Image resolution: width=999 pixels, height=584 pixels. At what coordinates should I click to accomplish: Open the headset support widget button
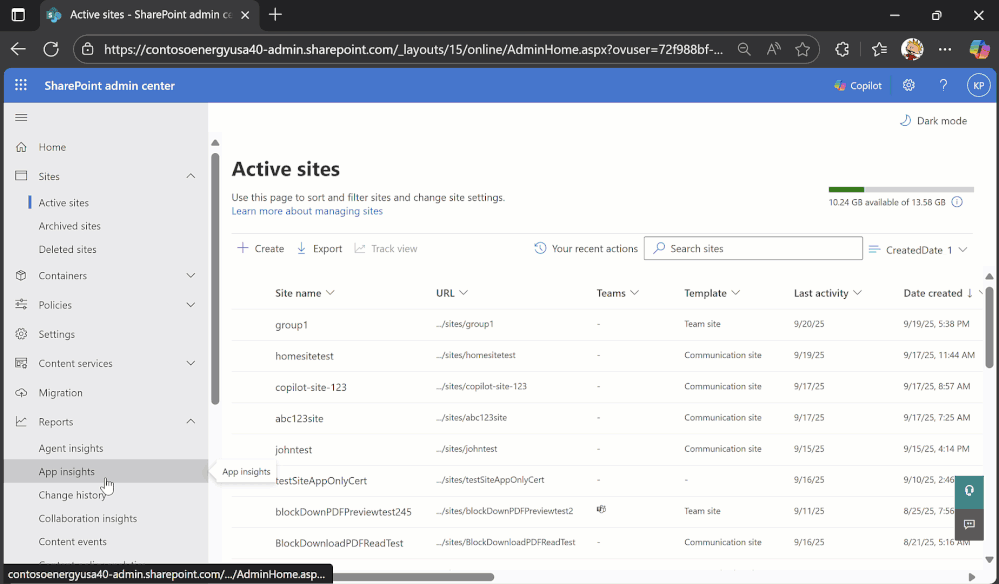click(969, 491)
